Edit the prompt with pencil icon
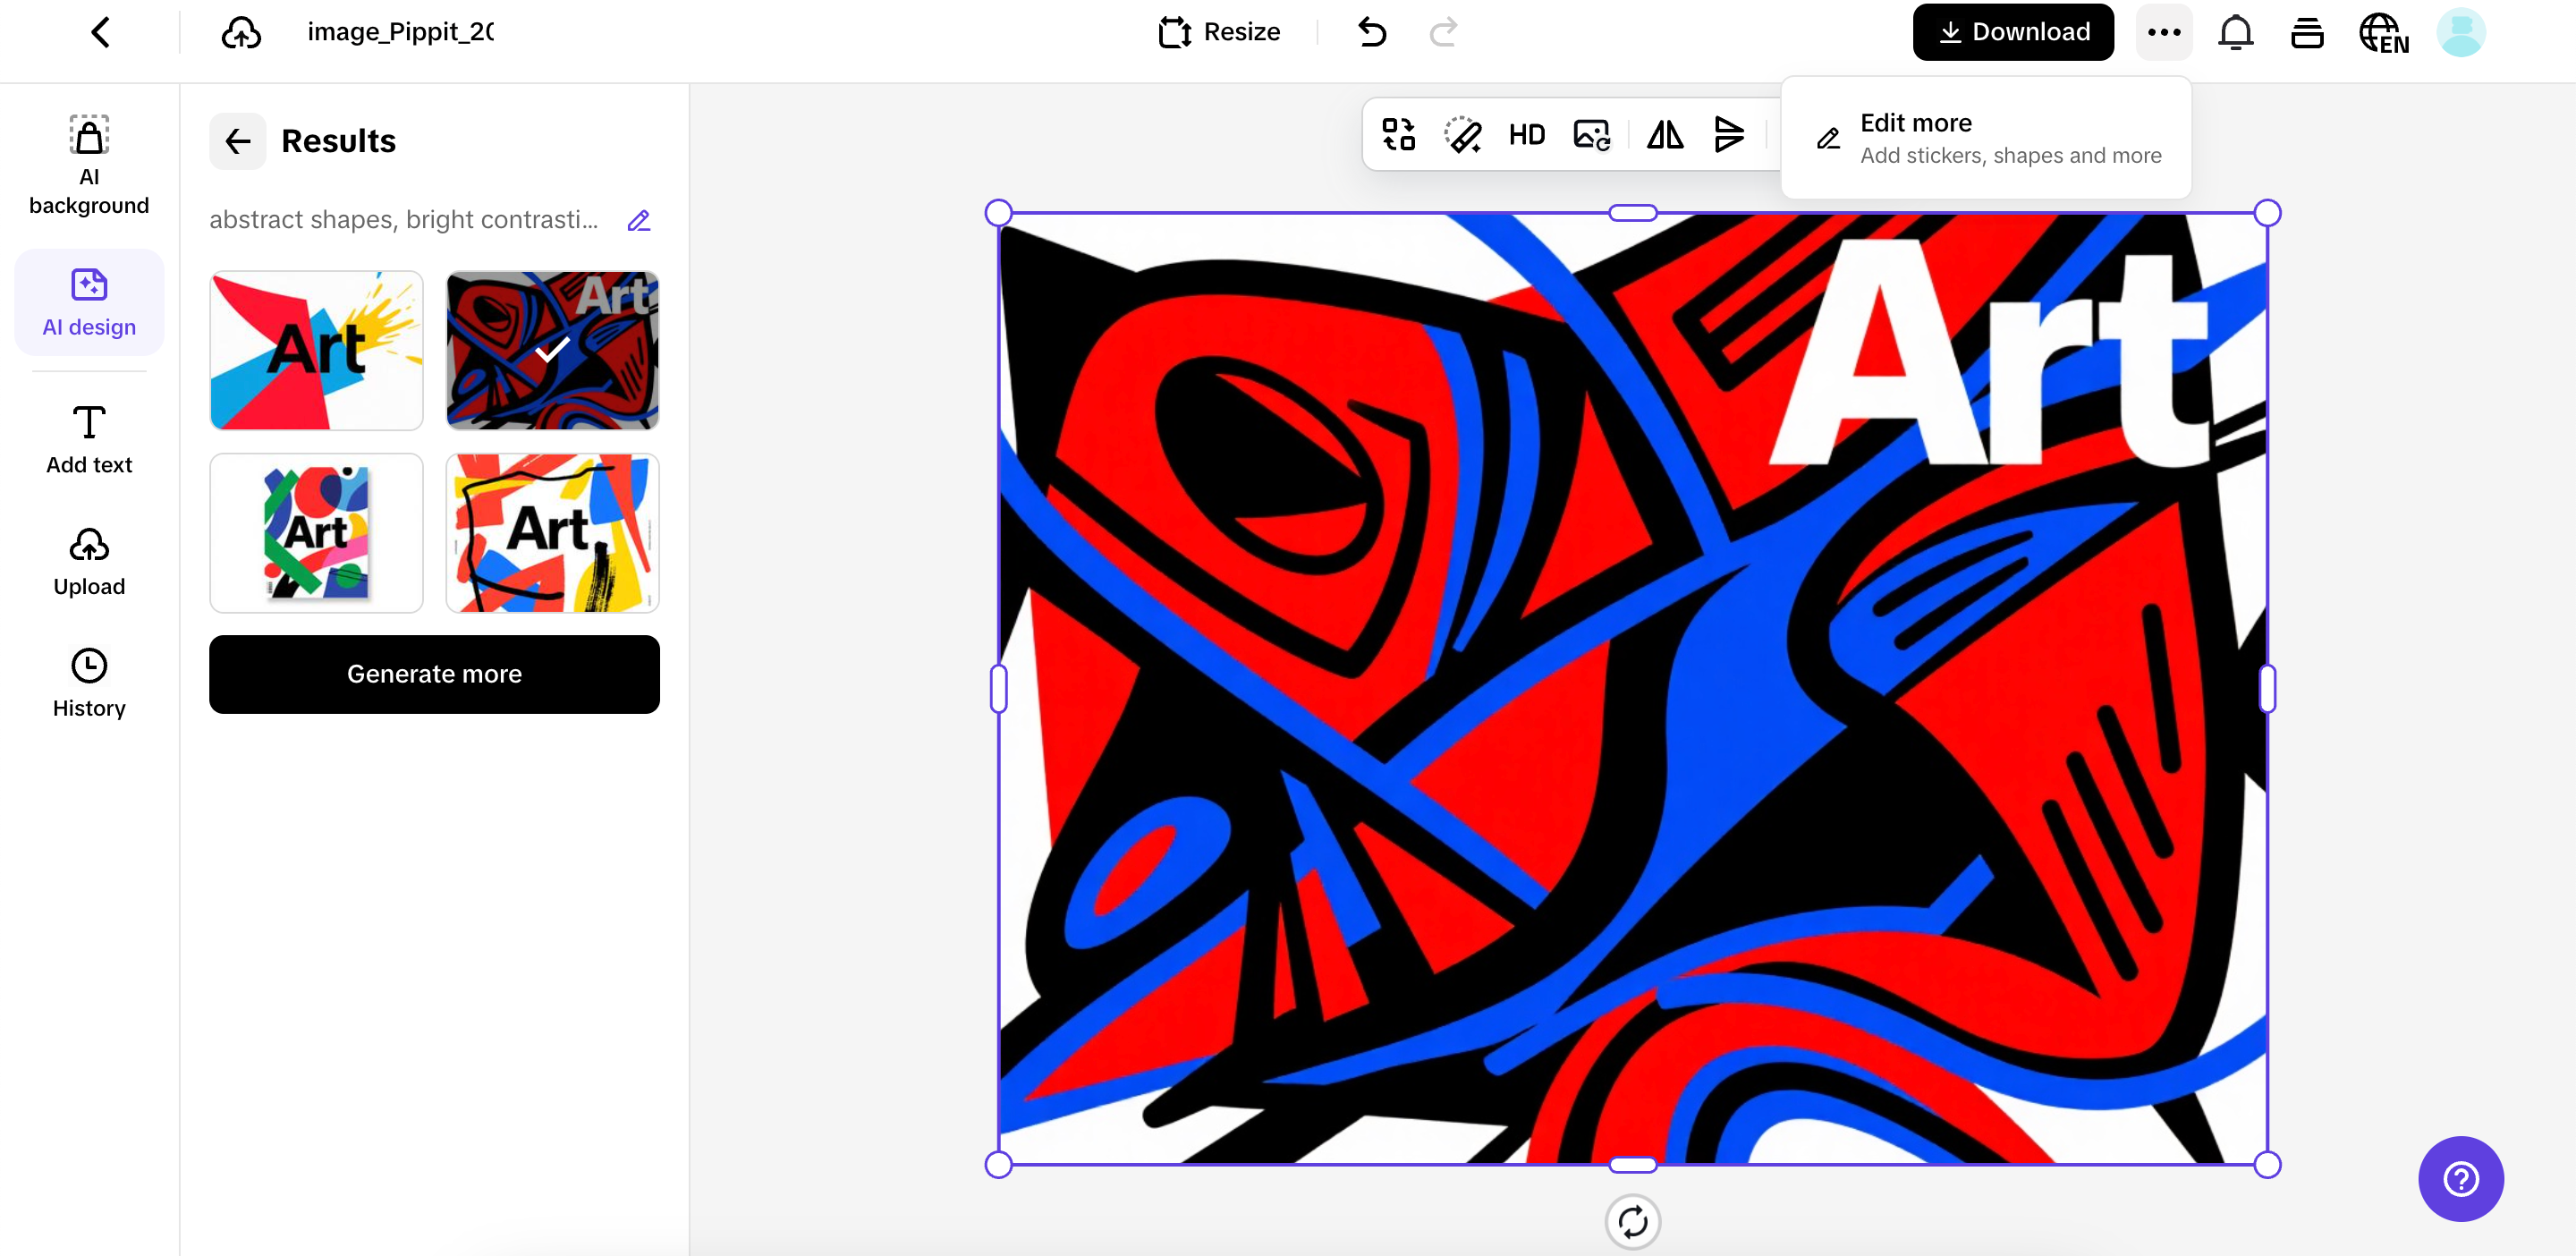The height and width of the screenshot is (1256, 2576). tap(639, 221)
